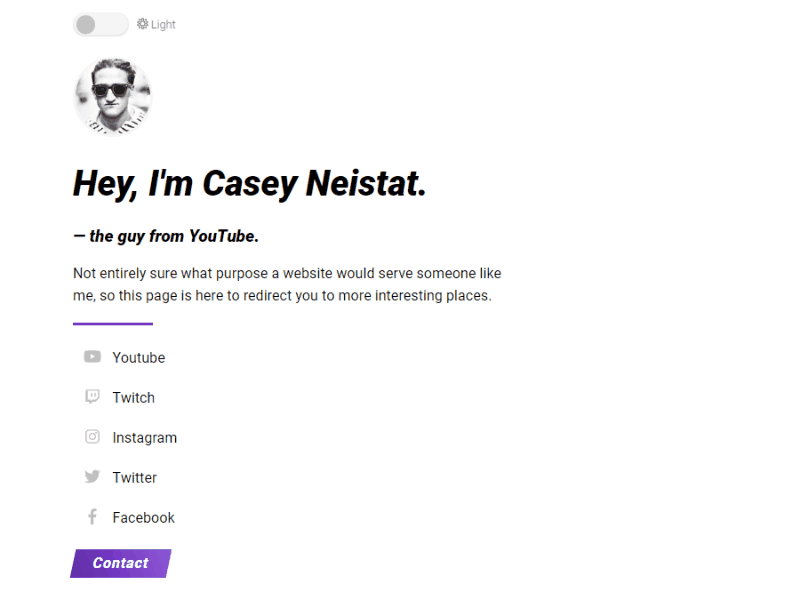Image resolution: width=800 pixels, height=600 pixels.
Task: Select the Twitch icon
Action: tap(92, 397)
